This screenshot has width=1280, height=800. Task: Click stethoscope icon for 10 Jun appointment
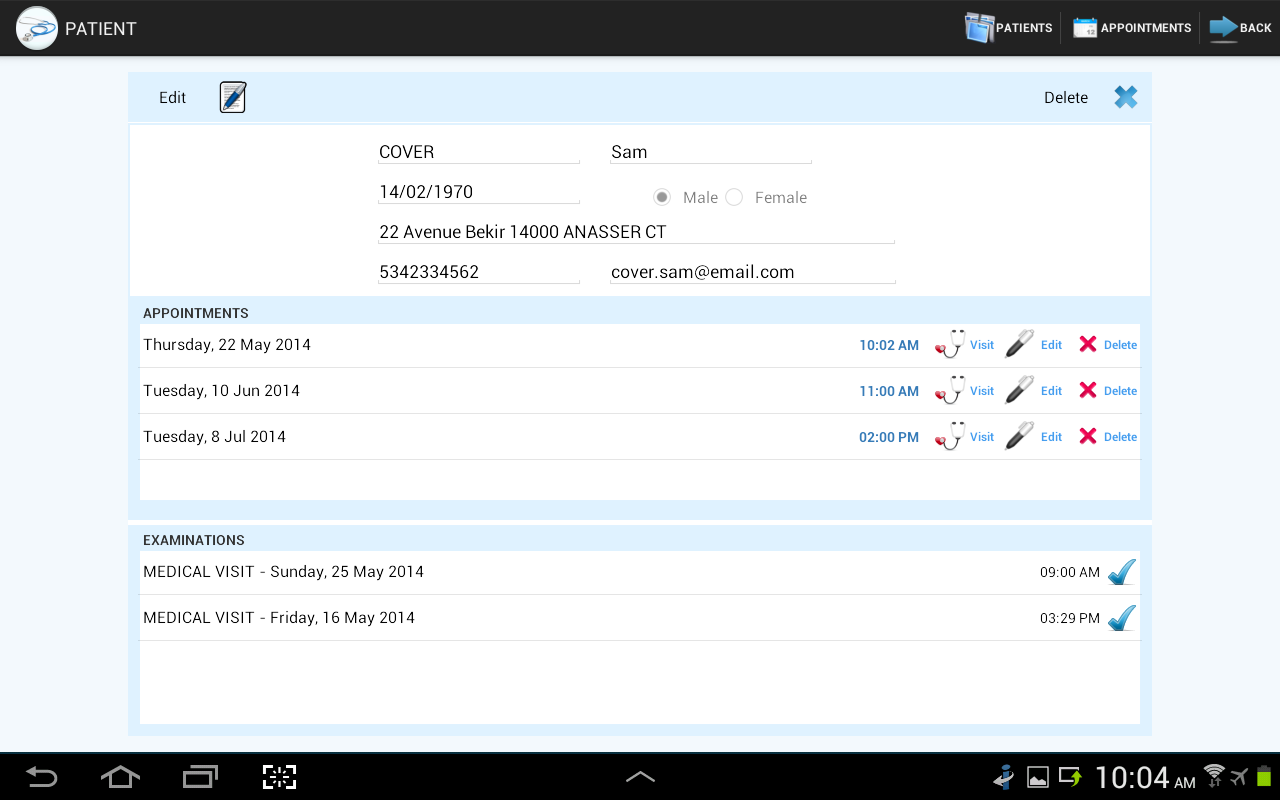950,390
